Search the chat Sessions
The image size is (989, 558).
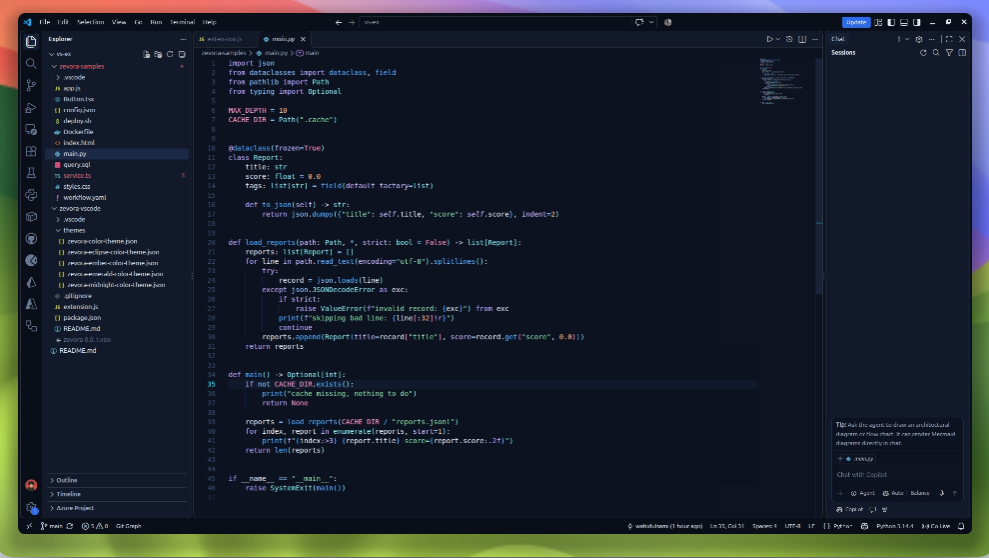936,53
